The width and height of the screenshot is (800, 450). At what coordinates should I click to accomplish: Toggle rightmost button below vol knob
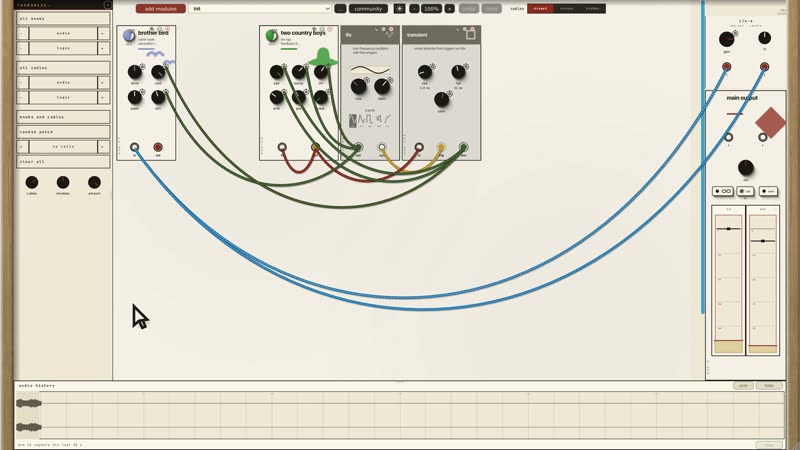pyautogui.click(x=768, y=191)
